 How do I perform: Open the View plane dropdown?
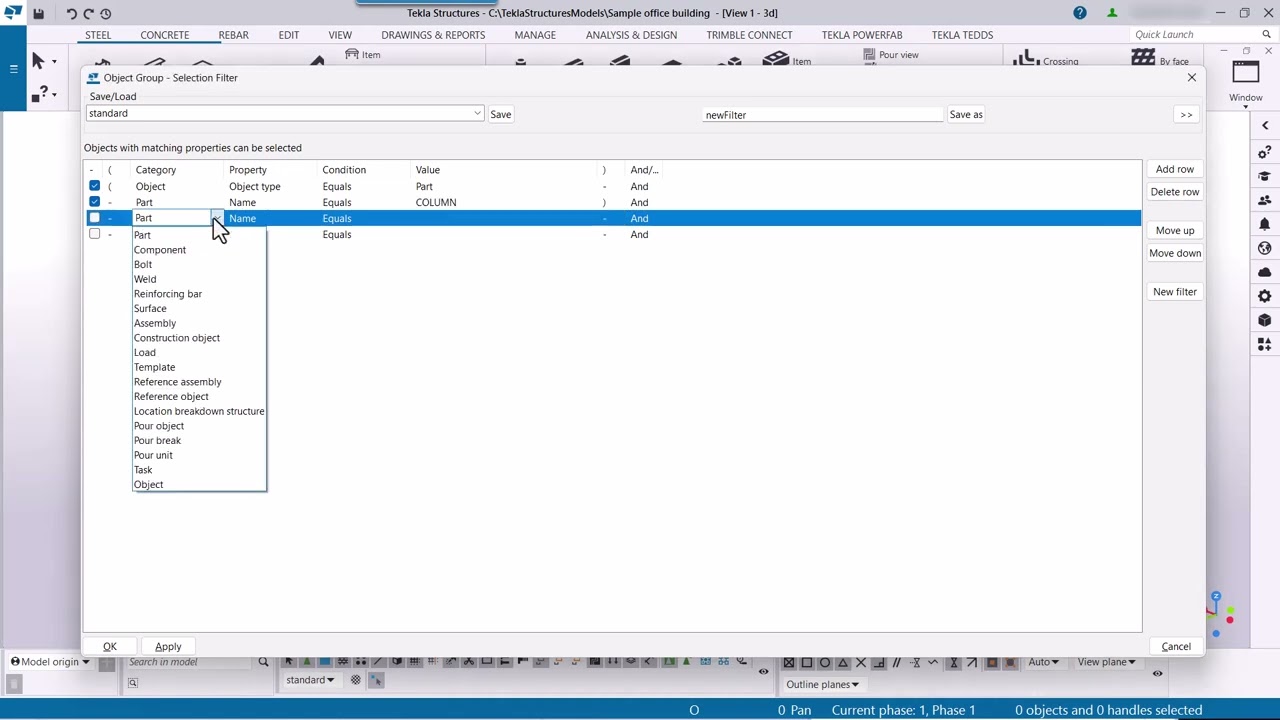click(1107, 662)
